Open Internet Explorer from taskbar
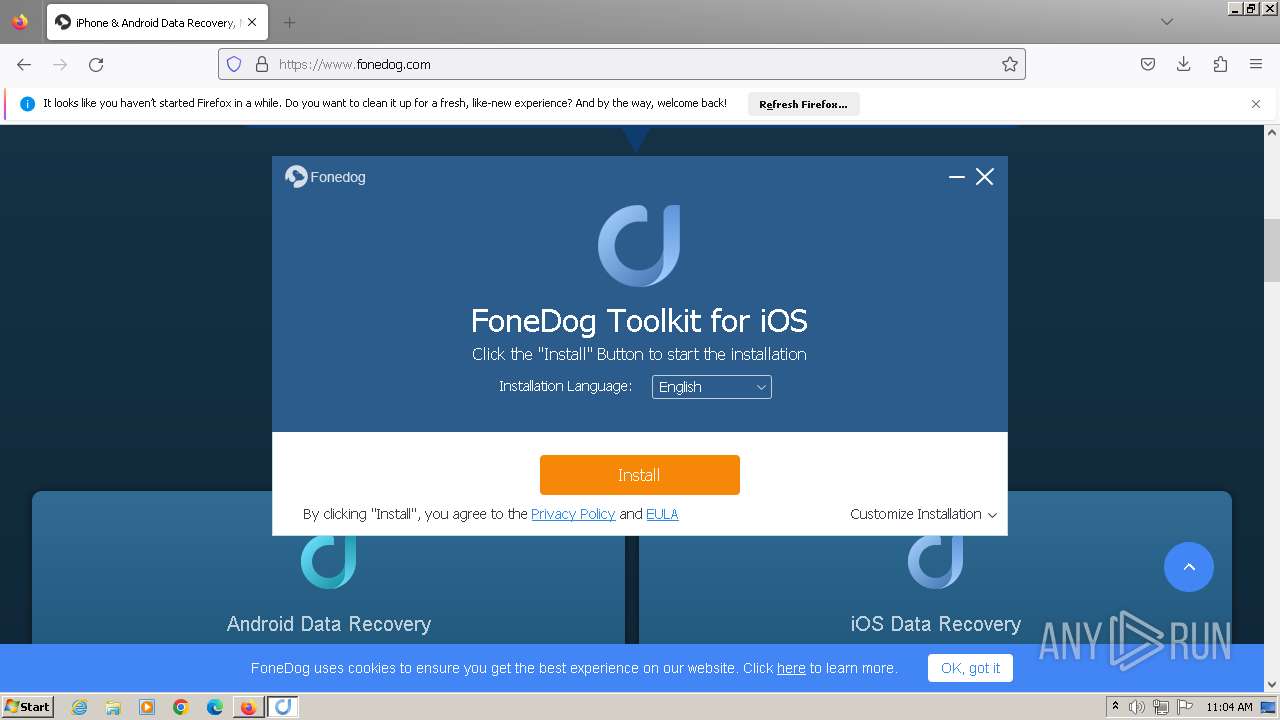The height and width of the screenshot is (720, 1280). 79,707
